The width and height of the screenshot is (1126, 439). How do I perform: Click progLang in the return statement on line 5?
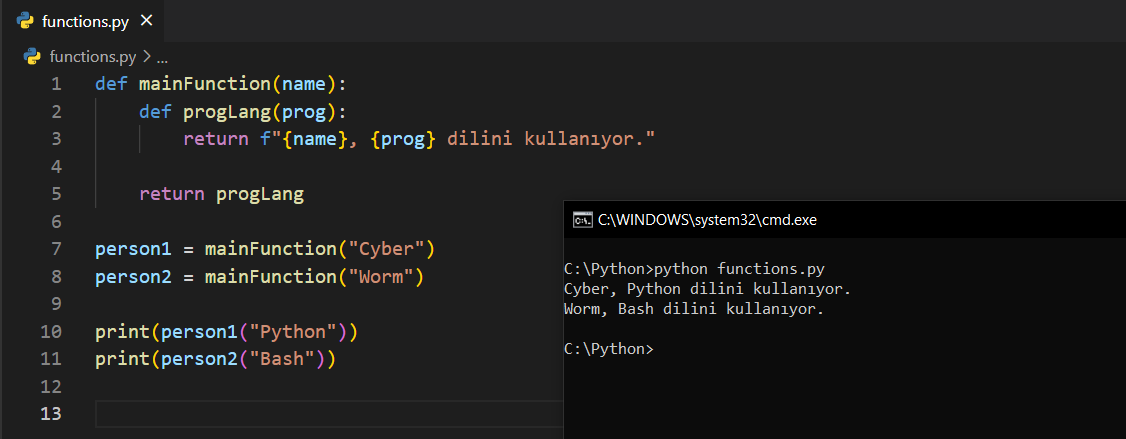260,194
